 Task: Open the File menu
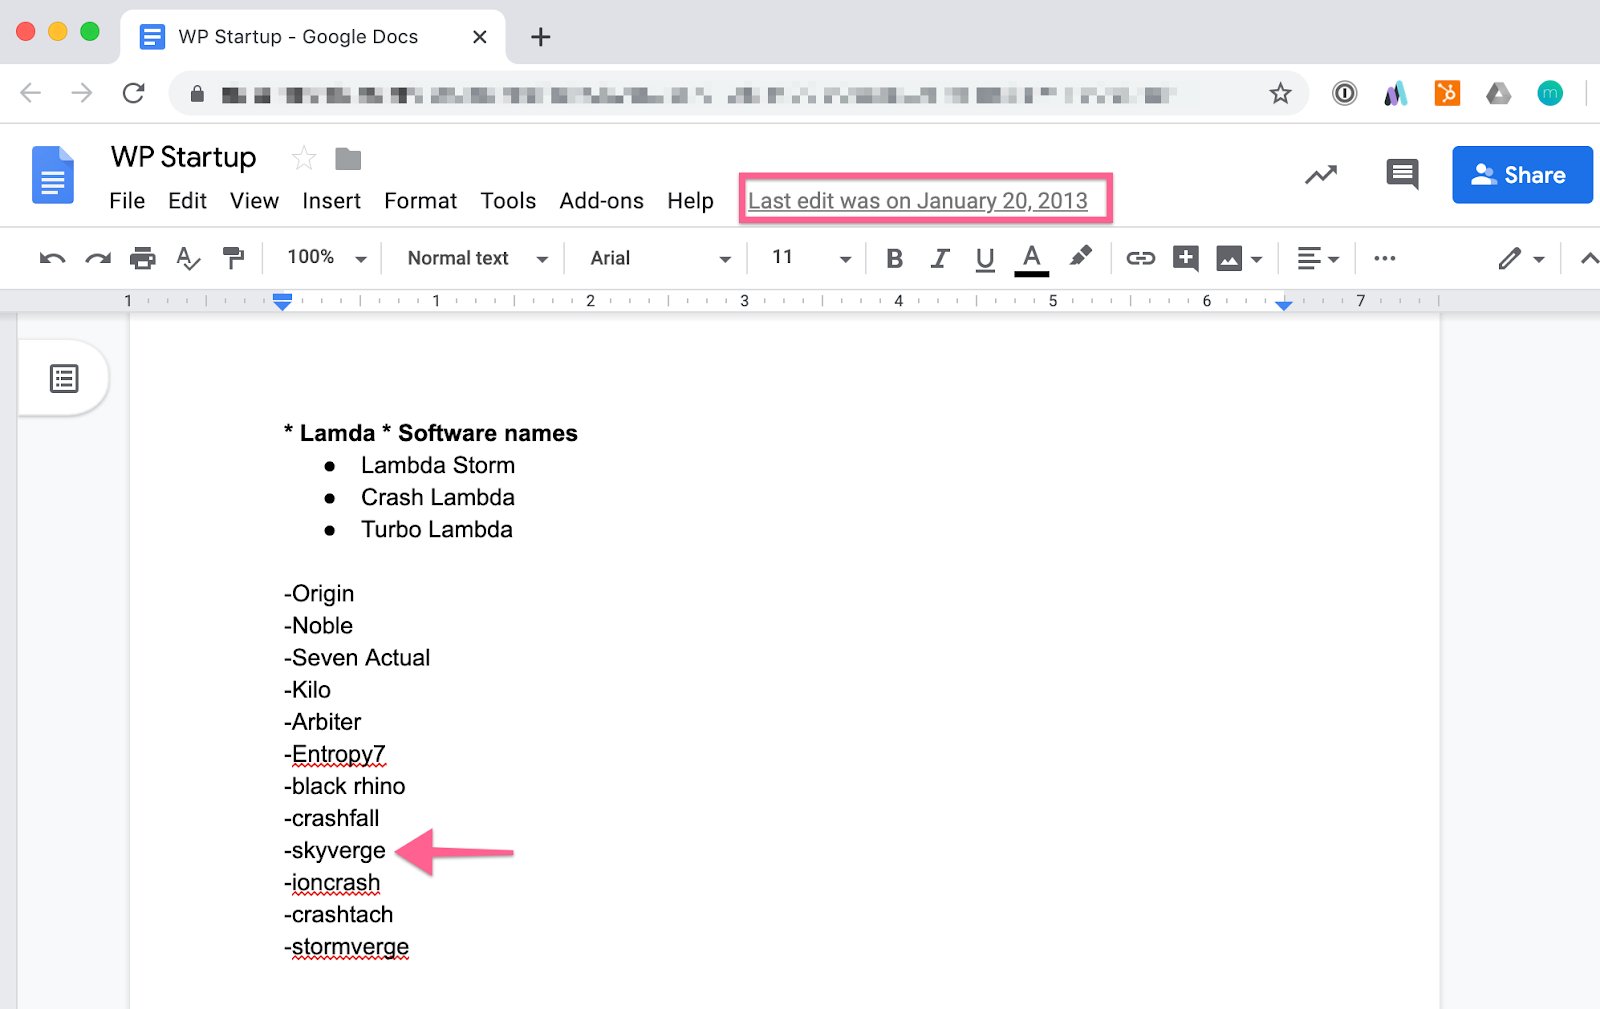127,201
